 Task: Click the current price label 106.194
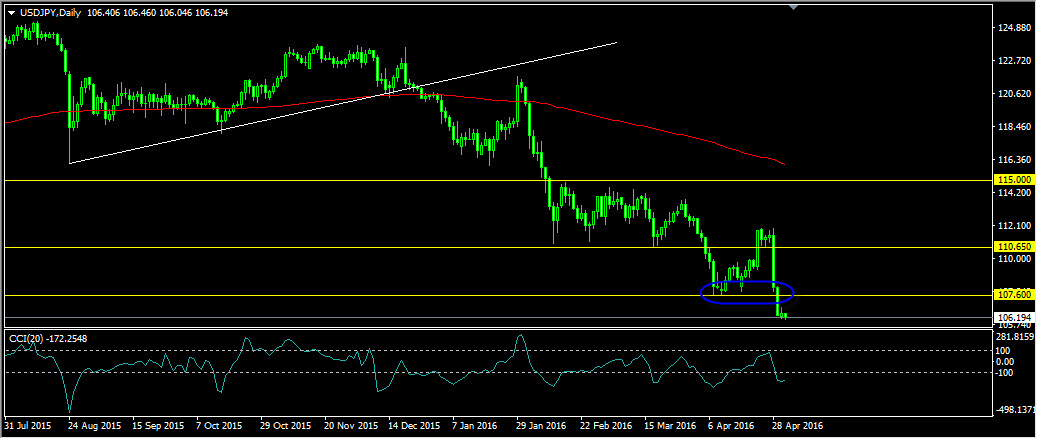point(1015,317)
